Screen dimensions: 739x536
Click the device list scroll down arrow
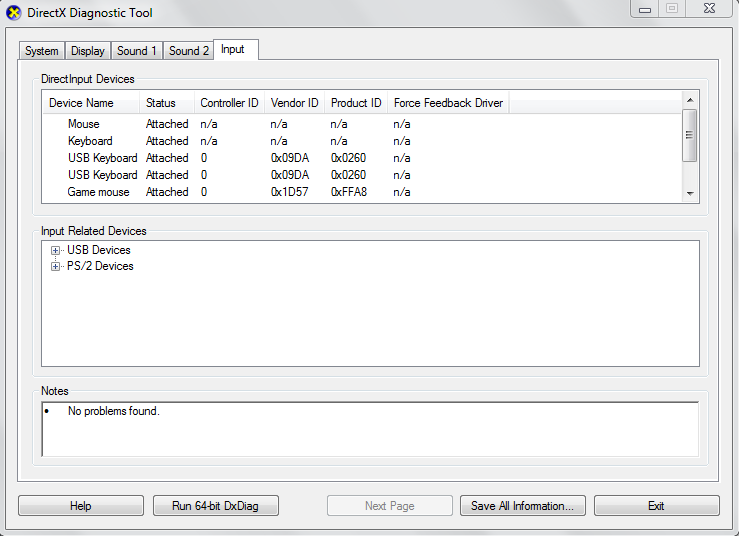(690, 193)
